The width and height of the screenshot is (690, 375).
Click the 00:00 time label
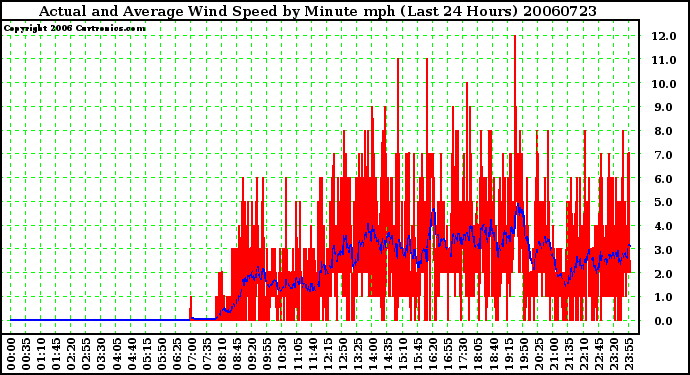[11, 354]
